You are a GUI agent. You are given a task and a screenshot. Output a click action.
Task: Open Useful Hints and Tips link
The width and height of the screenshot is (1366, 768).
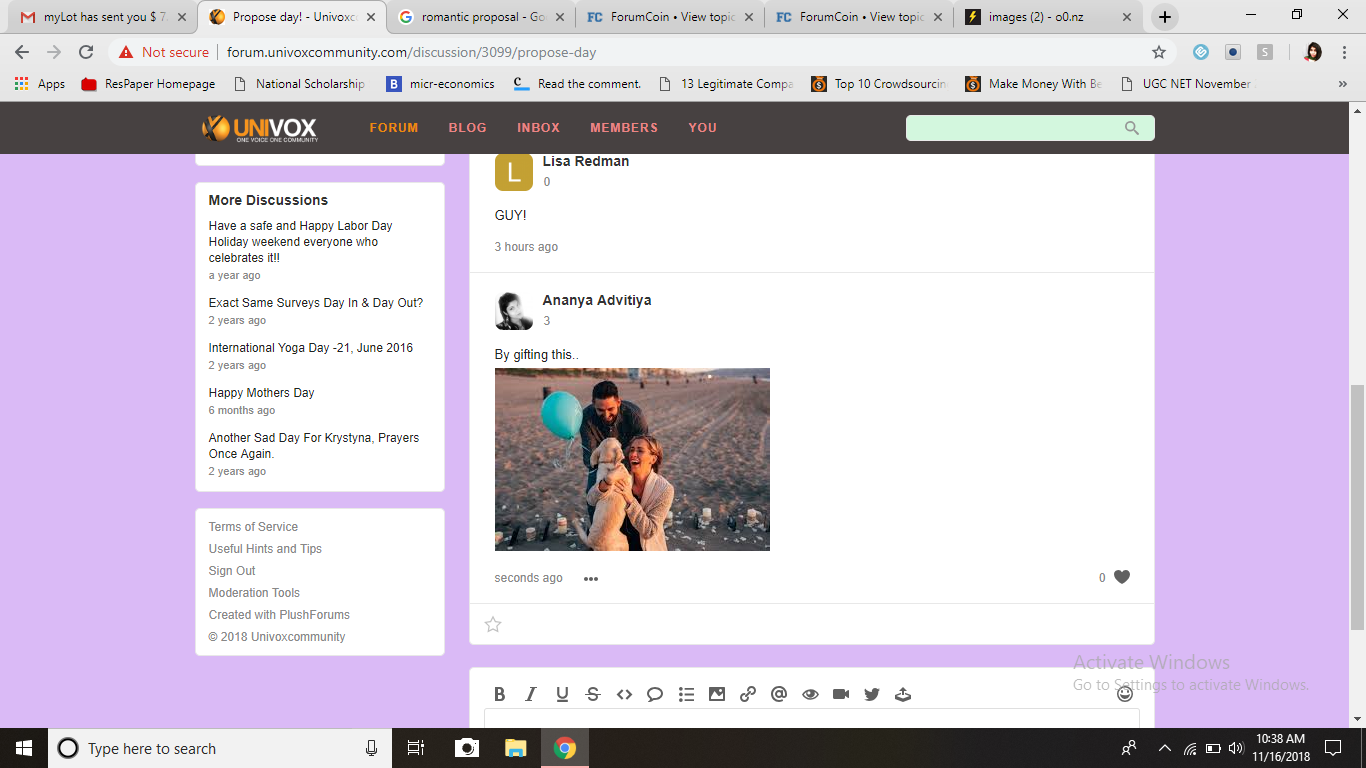[265, 549]
